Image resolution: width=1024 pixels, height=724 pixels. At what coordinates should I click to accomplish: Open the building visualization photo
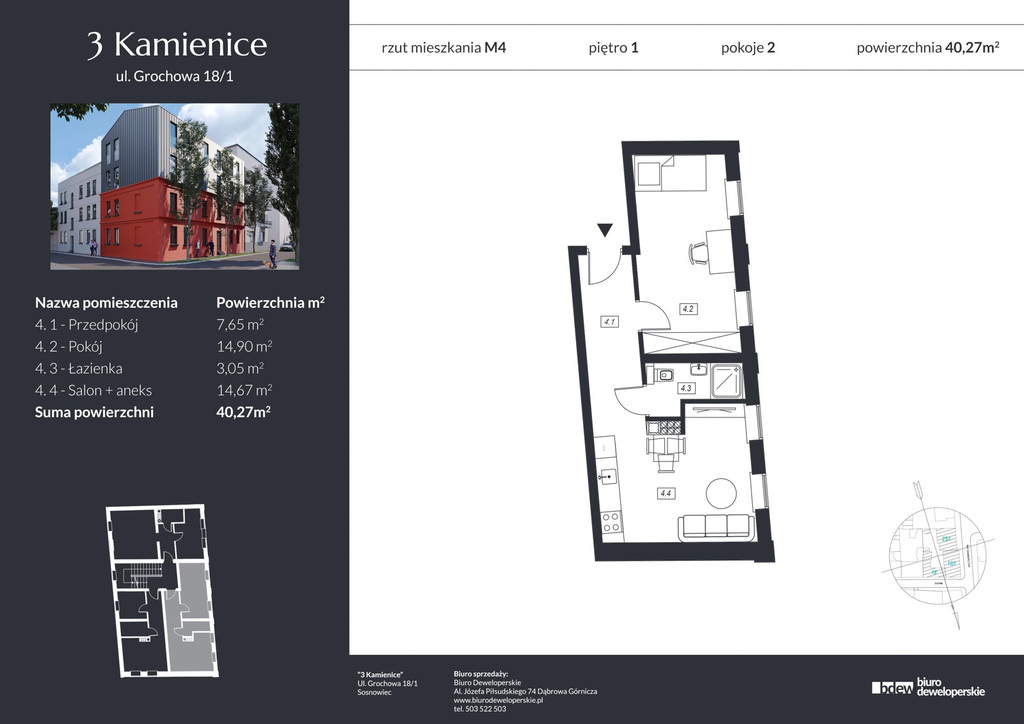point(175,186)
